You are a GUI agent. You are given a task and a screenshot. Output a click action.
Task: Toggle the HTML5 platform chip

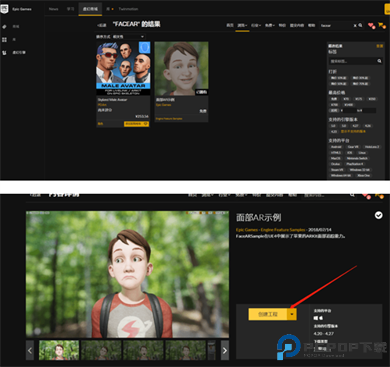point(336,153)
